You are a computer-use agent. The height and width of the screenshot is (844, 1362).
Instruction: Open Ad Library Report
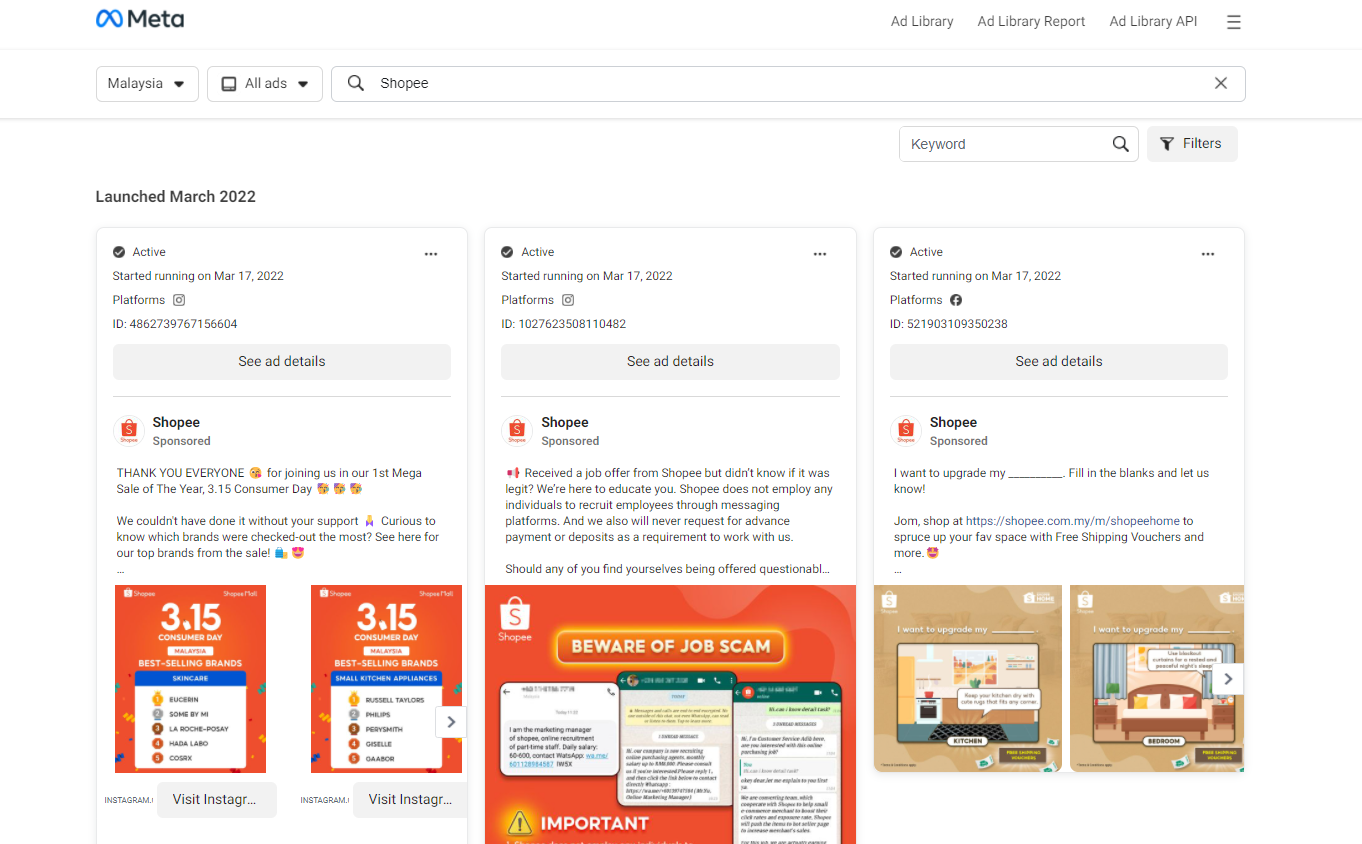(1031, 22)
